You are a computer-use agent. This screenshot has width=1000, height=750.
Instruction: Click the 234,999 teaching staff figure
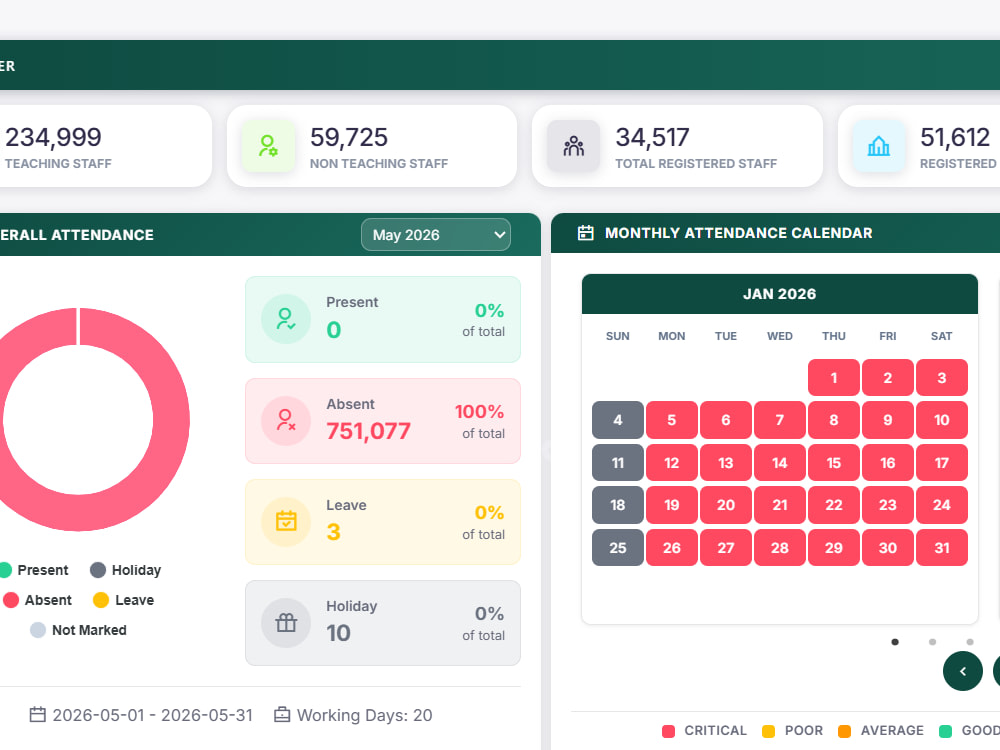click(54, 137)
